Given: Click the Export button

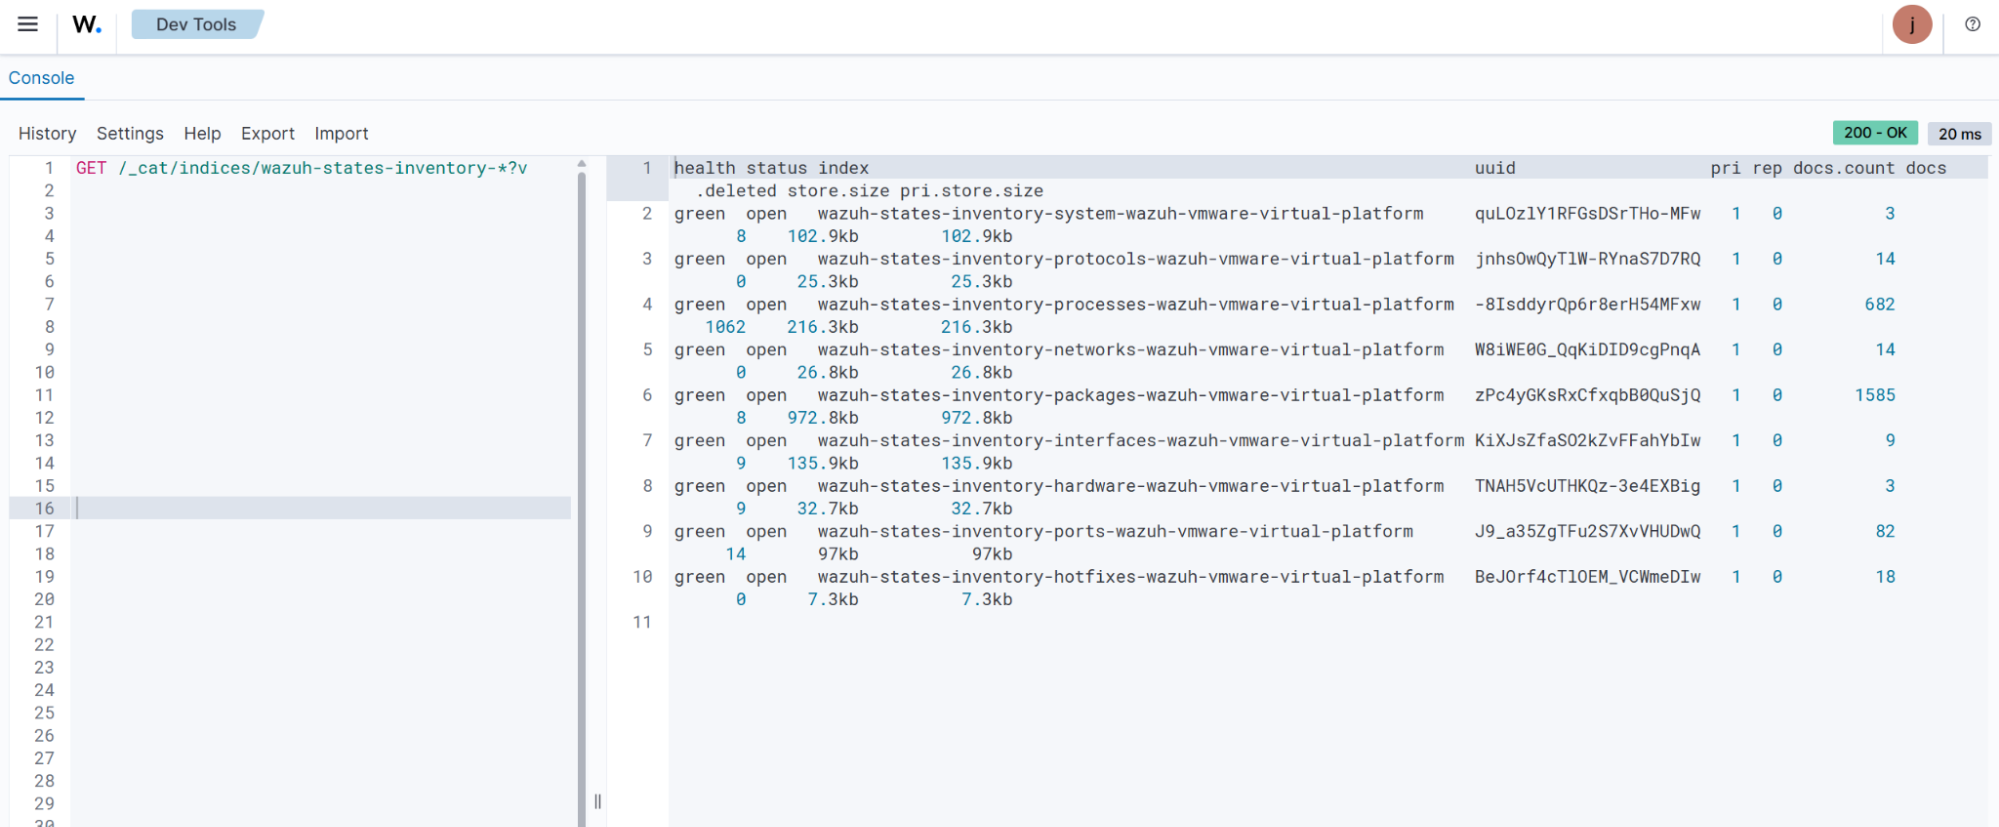Looking at the screenshot, I should [x=267, y=134].
